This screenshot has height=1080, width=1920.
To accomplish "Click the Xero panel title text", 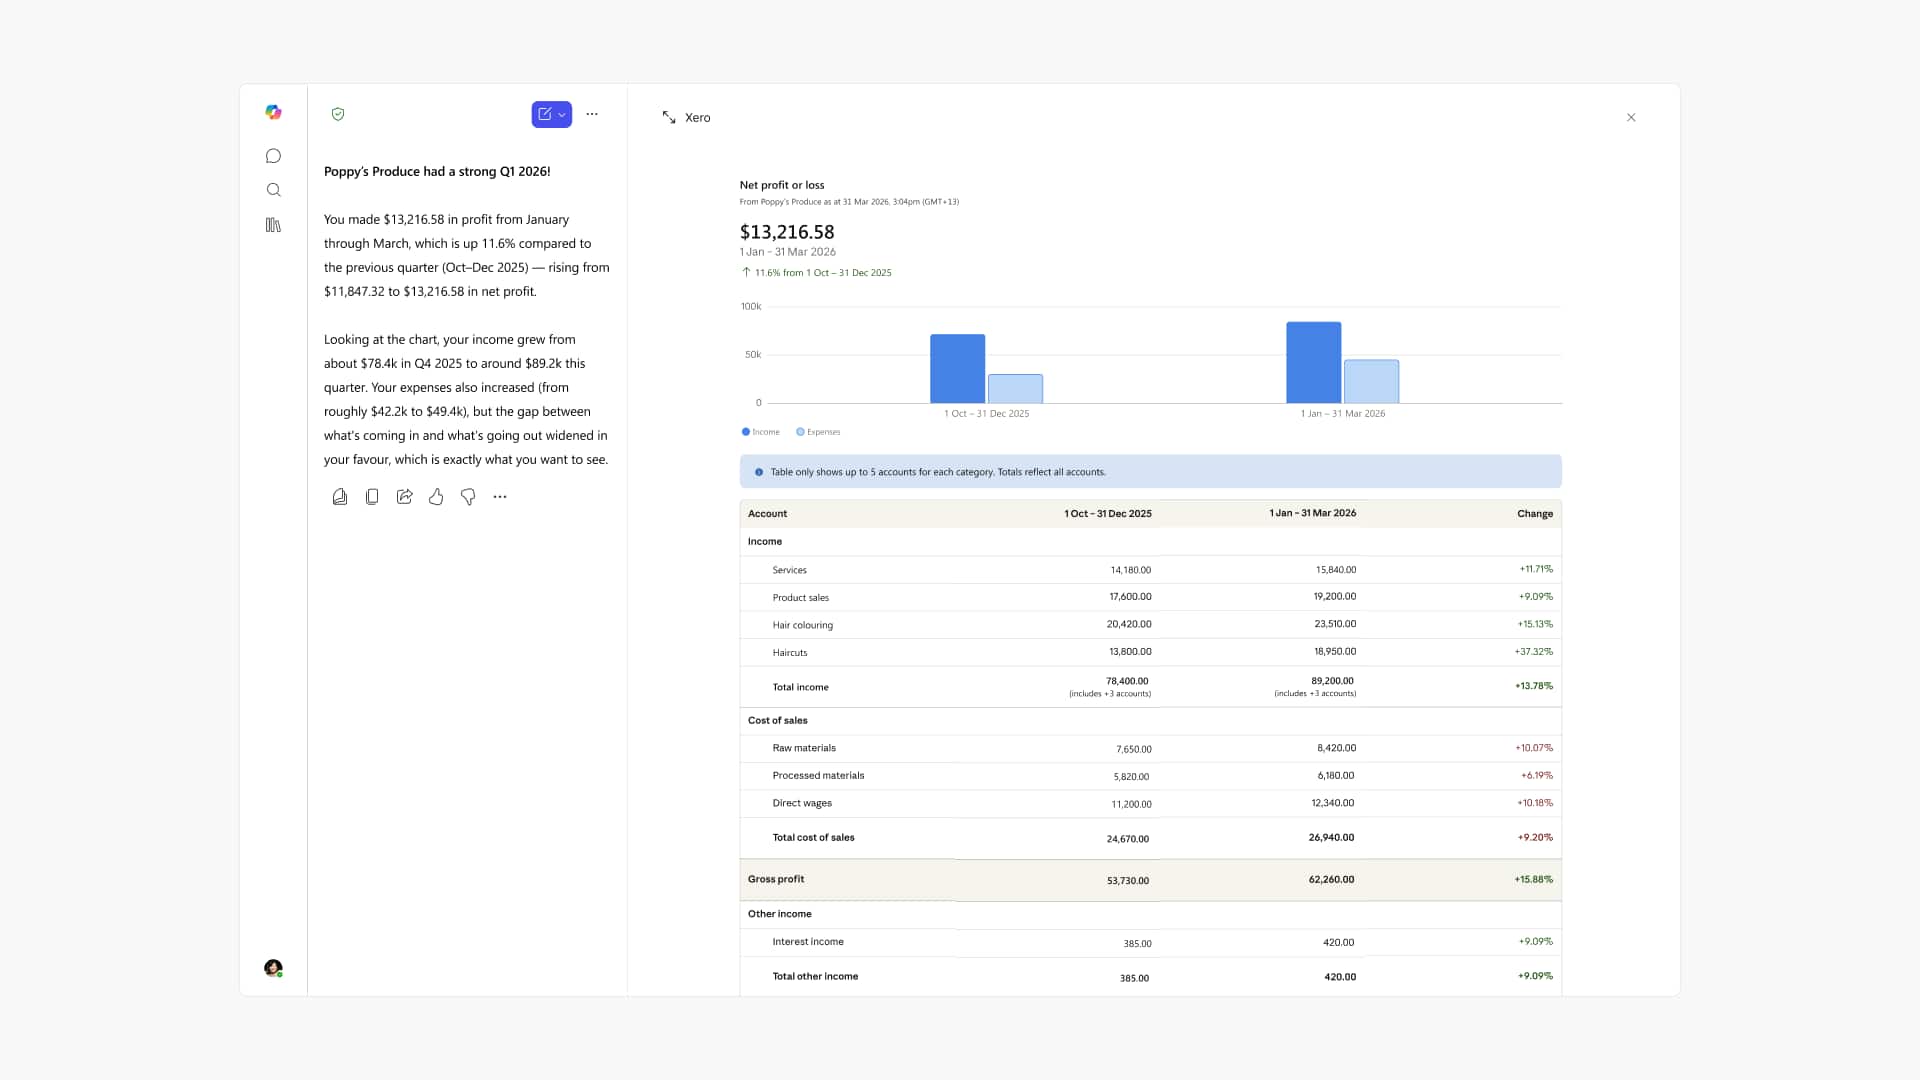I will point(697,118).
